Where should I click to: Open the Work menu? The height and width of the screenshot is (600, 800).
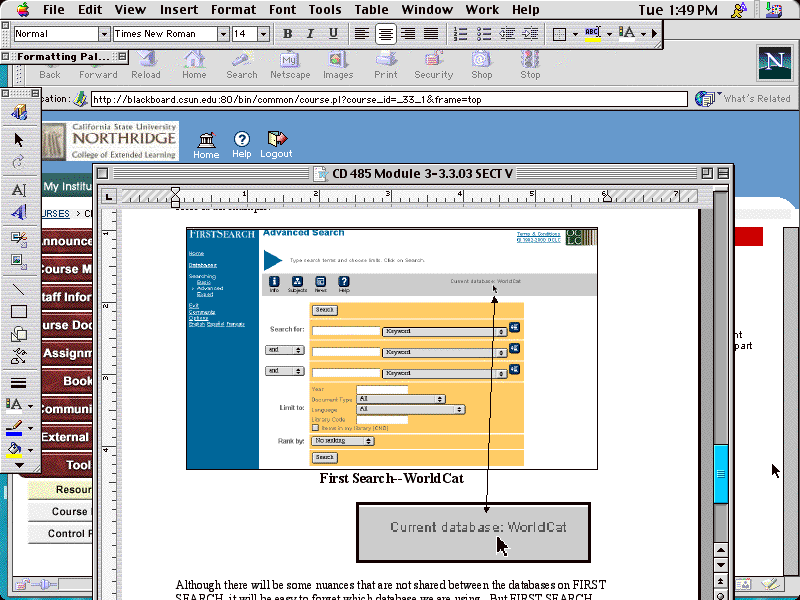point(482,10)
